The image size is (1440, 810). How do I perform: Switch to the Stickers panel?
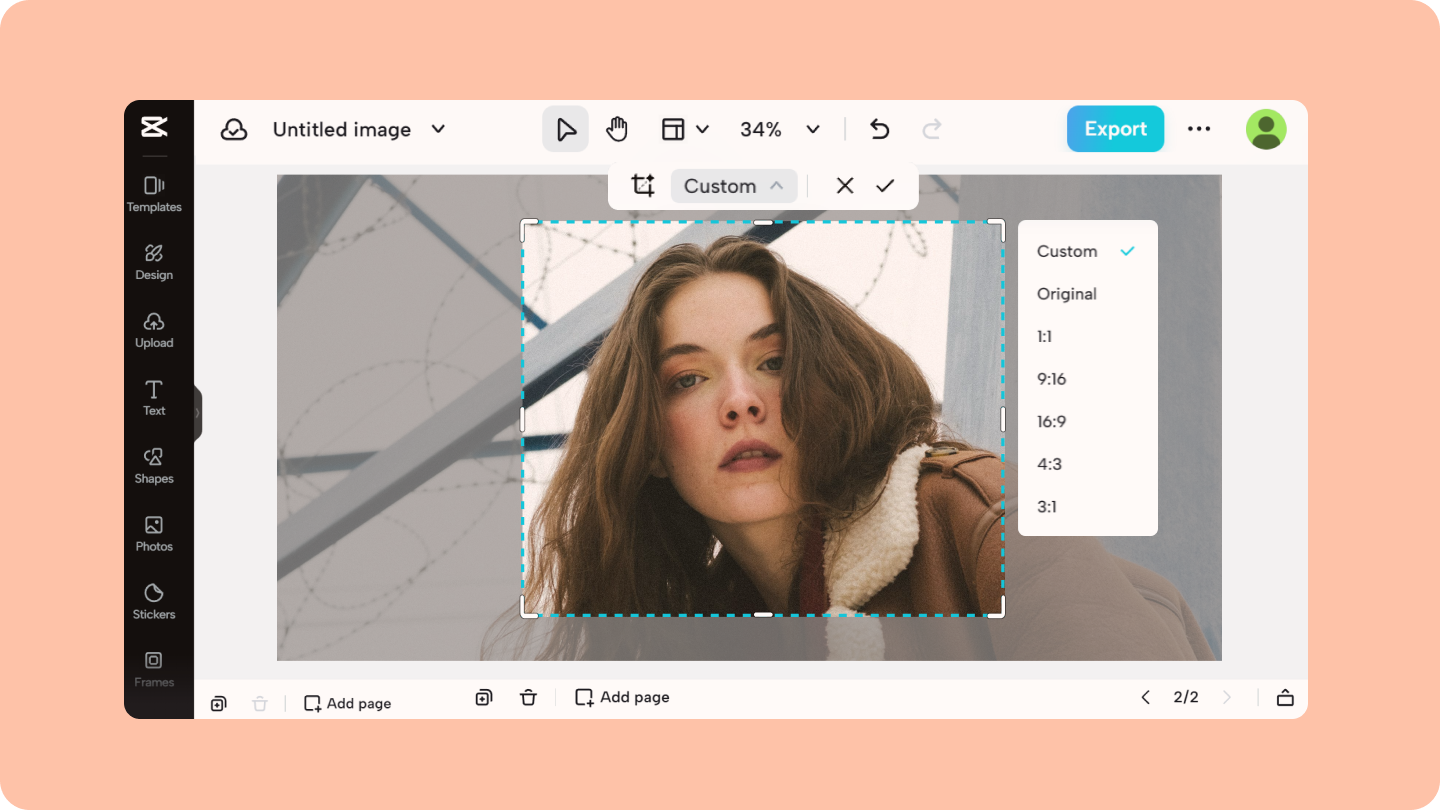[154, 601]
